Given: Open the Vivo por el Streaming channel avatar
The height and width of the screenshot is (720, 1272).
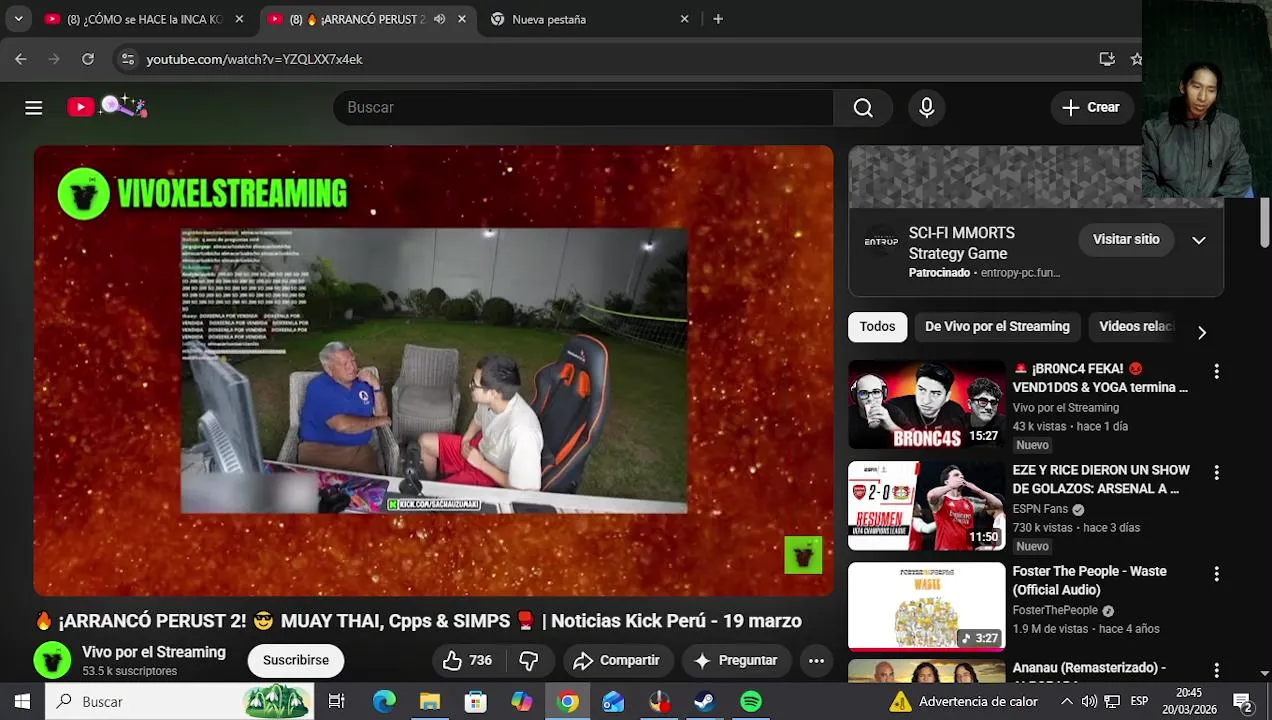Looking at the screenshot, I should point(52,660).
